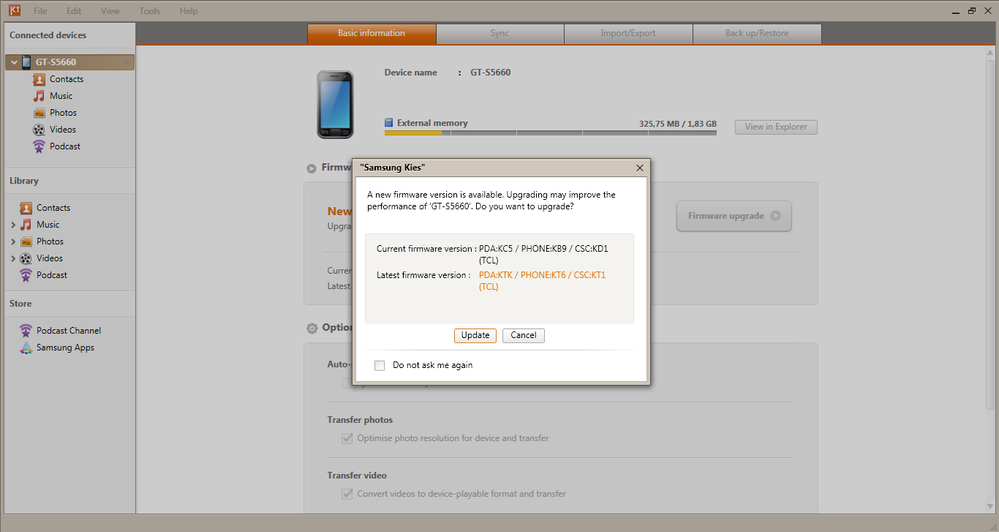Open device Podcast icon under GT-S5660
Image resolution: width=999 pixels, height=532 pixels.
[x=39, y=147]
